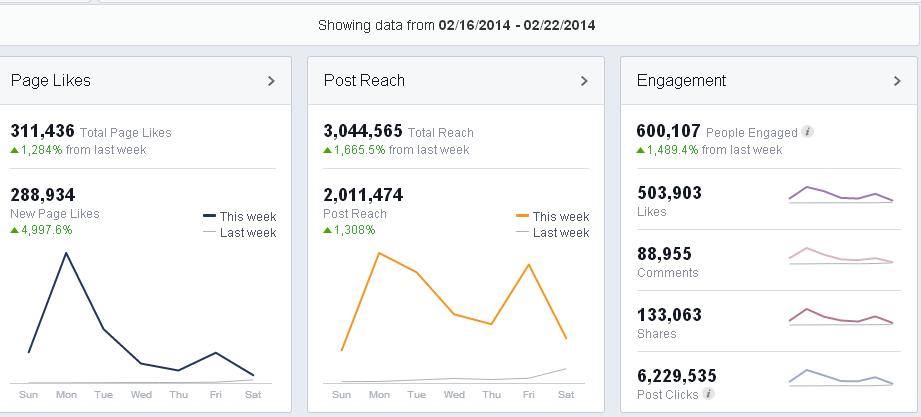This screenshot has height=417, width=921.
Task: Click info icon next to People Engaged
Action: click(808, 132)
